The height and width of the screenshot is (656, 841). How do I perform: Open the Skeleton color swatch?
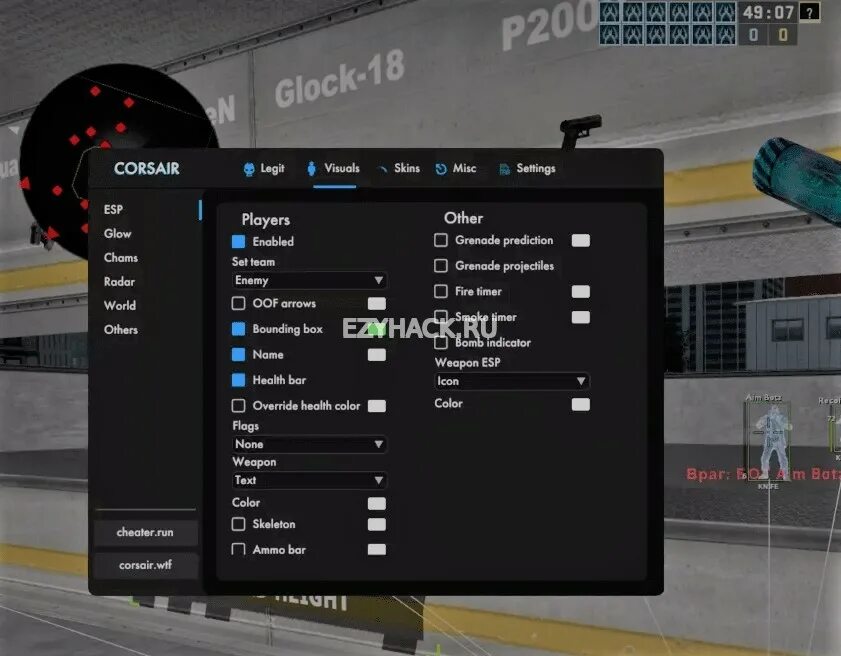pyautogui.click(x=377, y=524)
